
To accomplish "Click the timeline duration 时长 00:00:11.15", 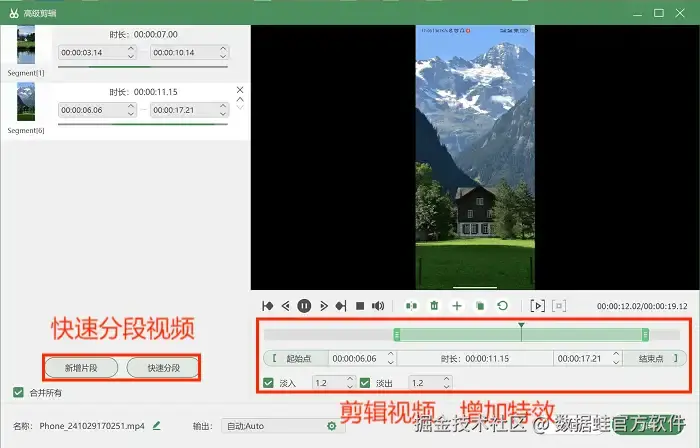I will point(475,358).
